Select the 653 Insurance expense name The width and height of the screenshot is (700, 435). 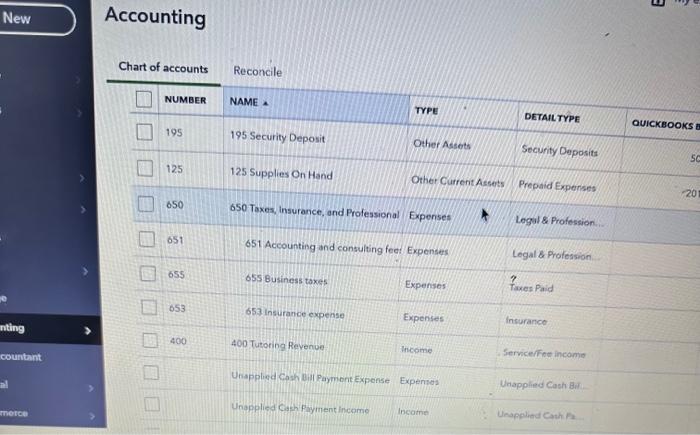295,313
